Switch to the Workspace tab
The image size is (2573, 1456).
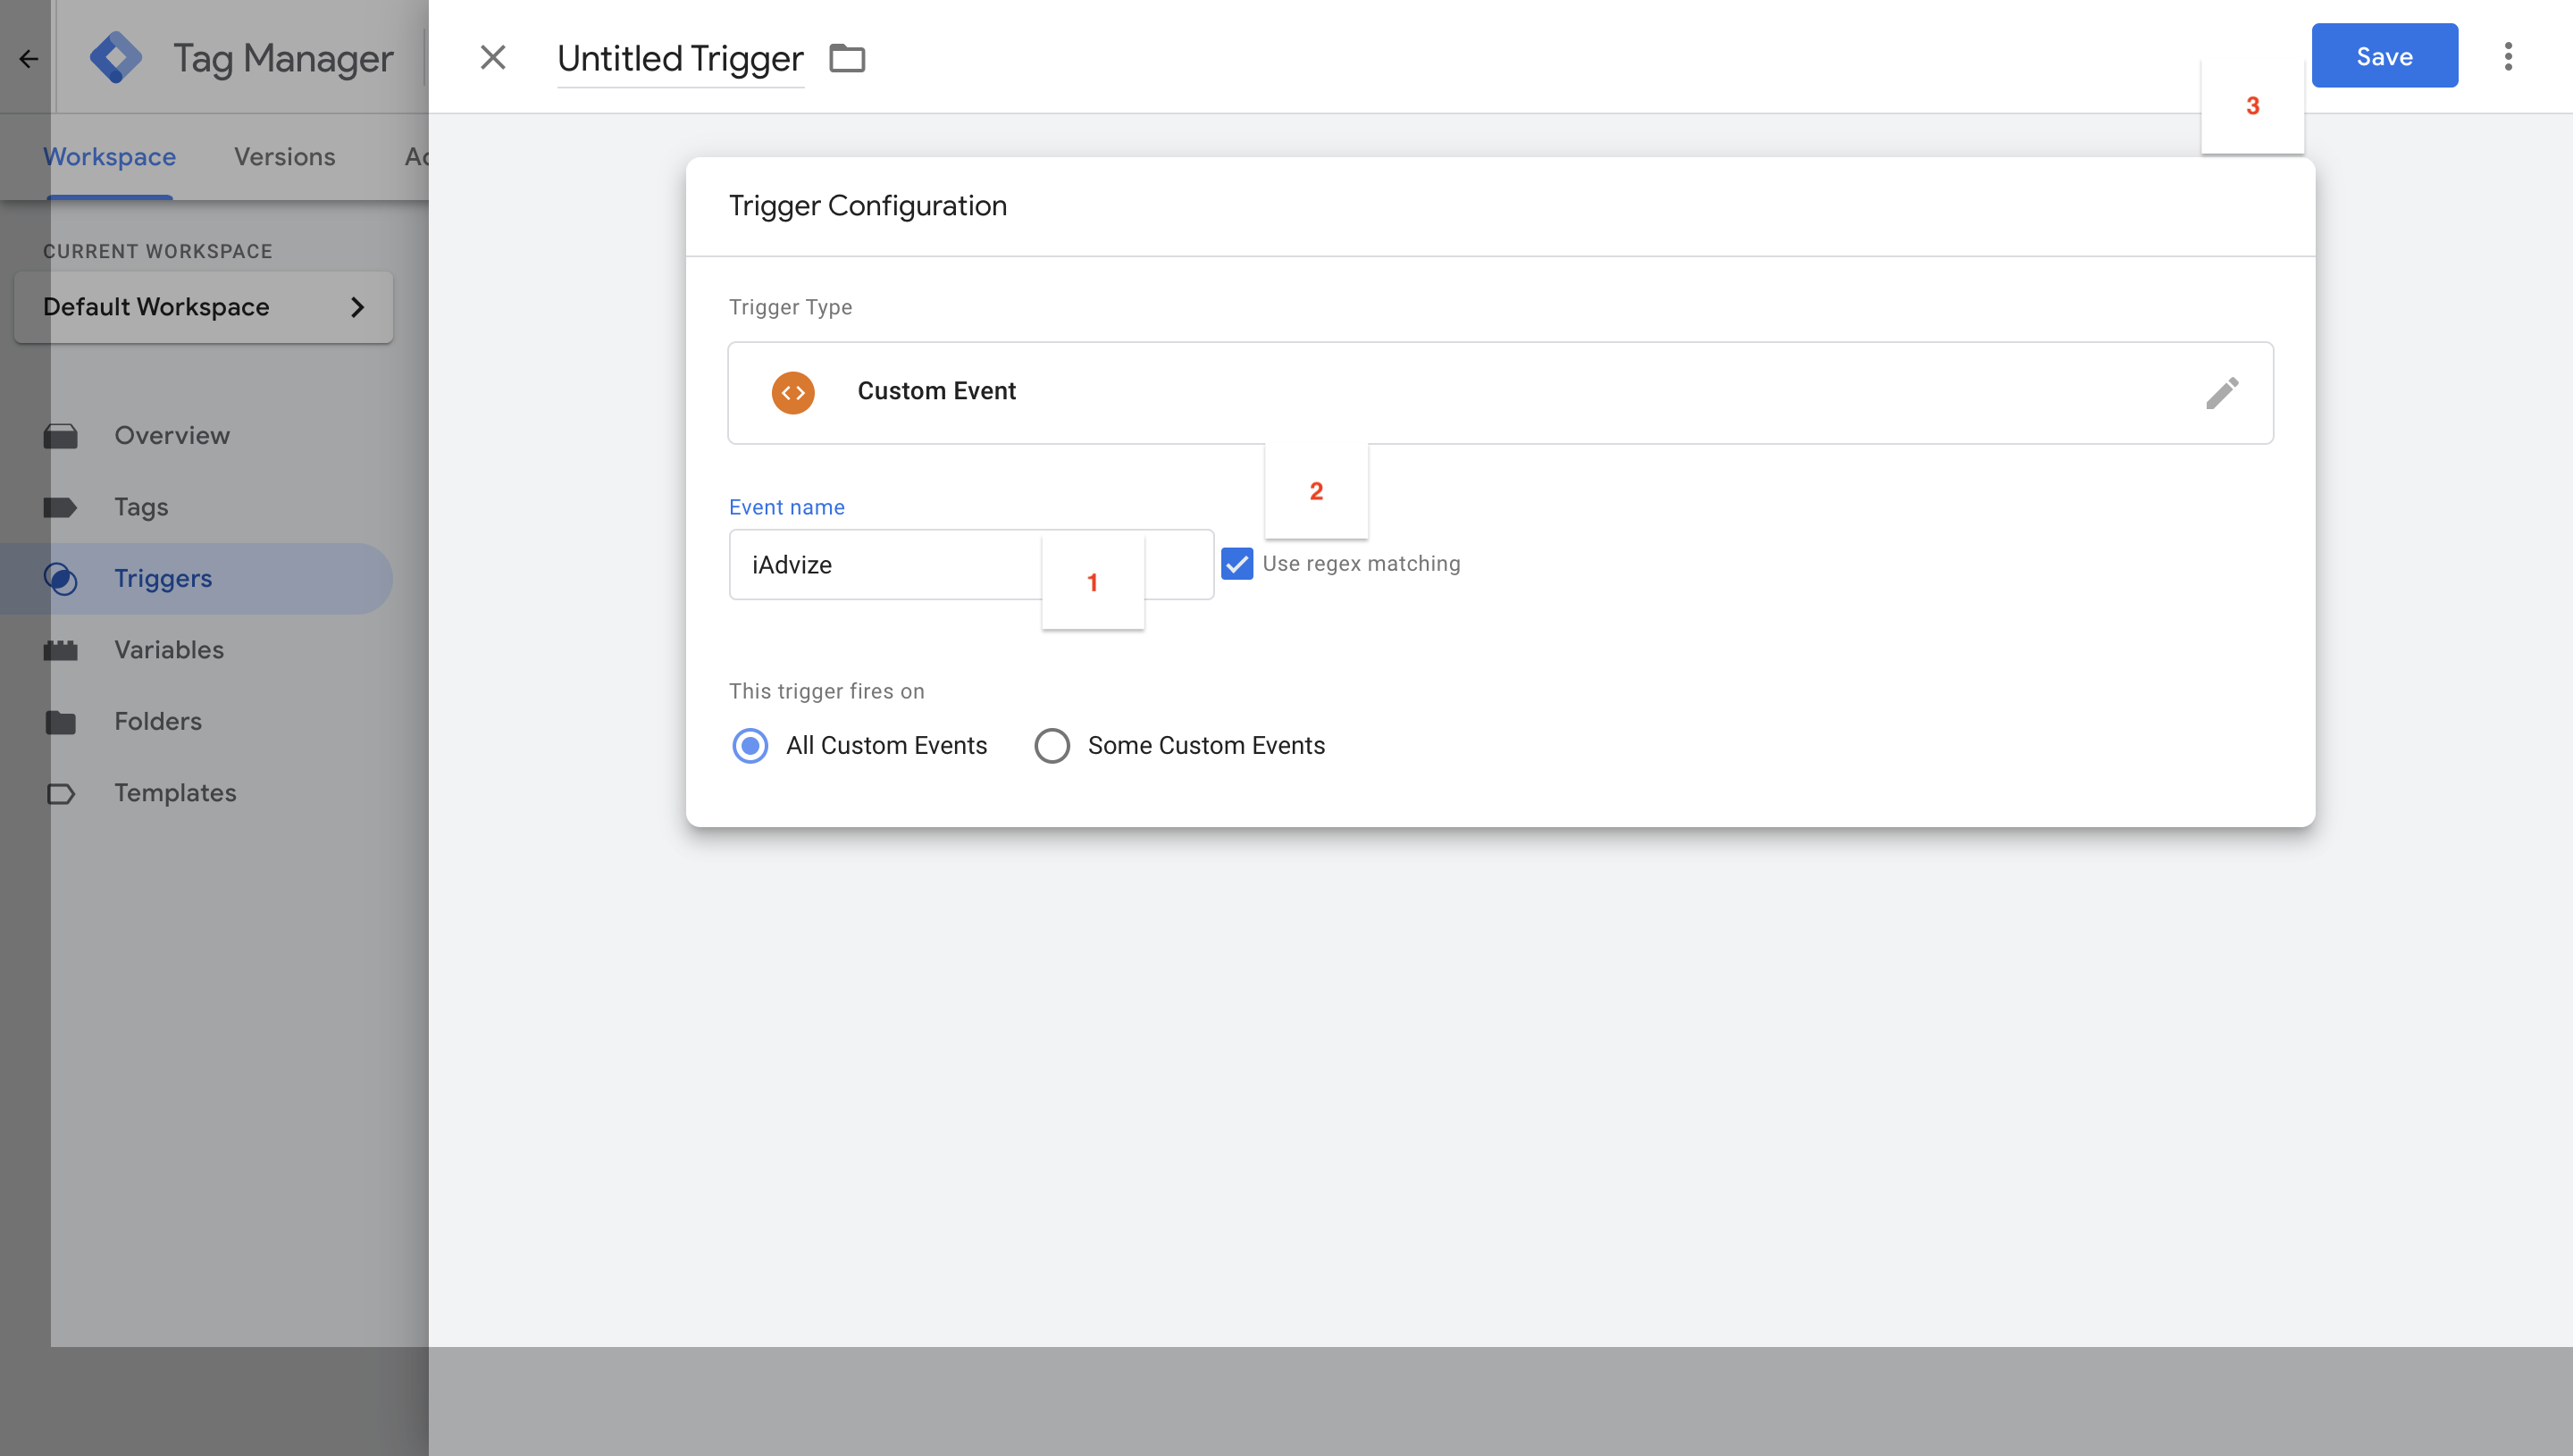click(109, 157)
